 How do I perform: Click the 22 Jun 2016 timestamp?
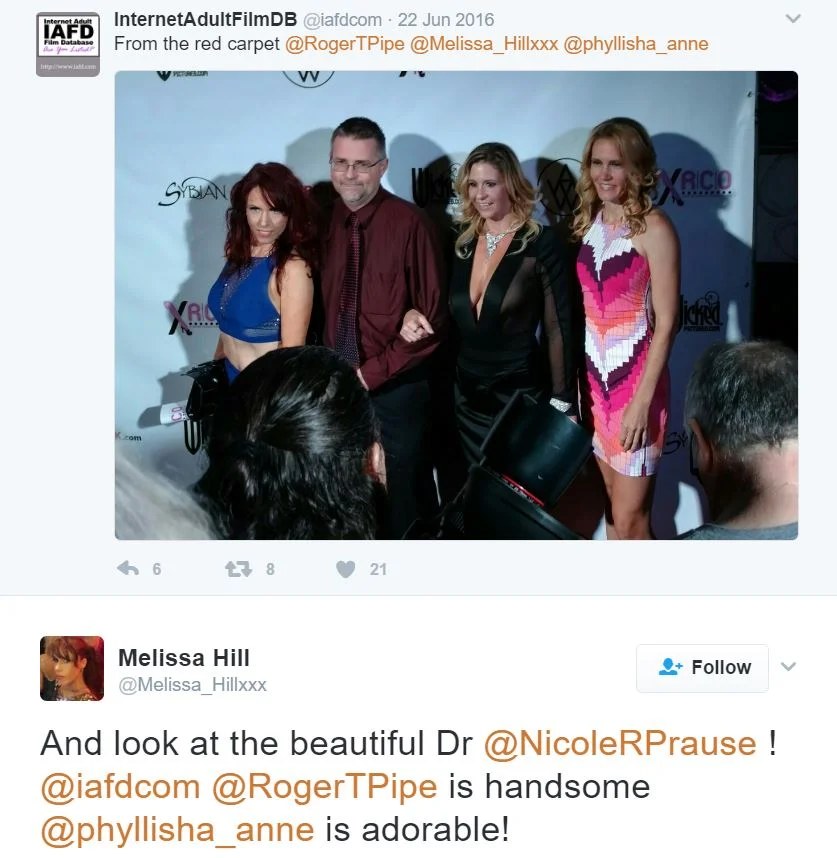[x=445, y=20]
